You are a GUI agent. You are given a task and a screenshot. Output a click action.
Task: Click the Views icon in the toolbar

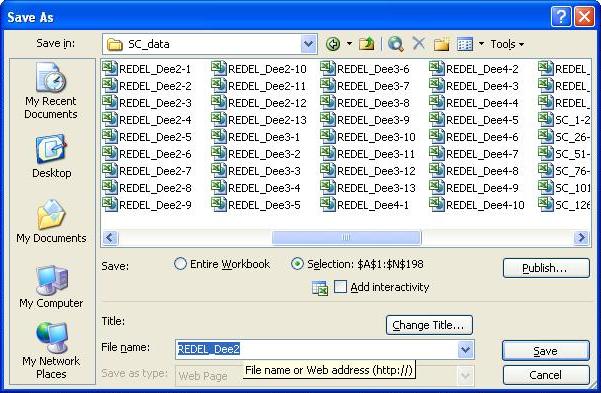pyautogui.click(x=465, y=44)
